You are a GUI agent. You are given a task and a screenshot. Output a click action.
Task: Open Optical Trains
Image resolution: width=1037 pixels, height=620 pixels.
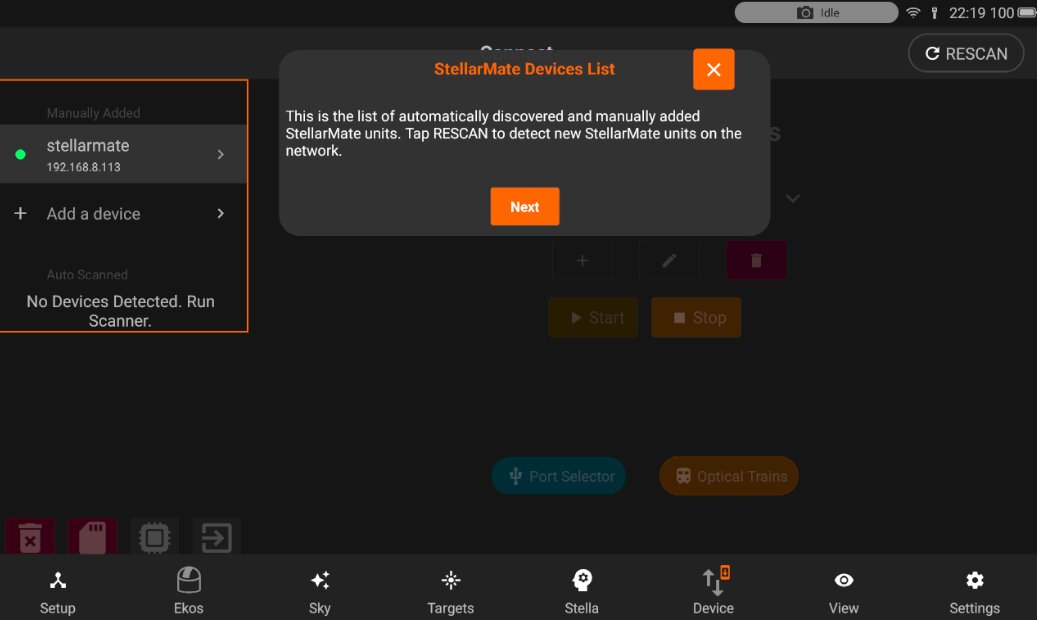(729, 476)
